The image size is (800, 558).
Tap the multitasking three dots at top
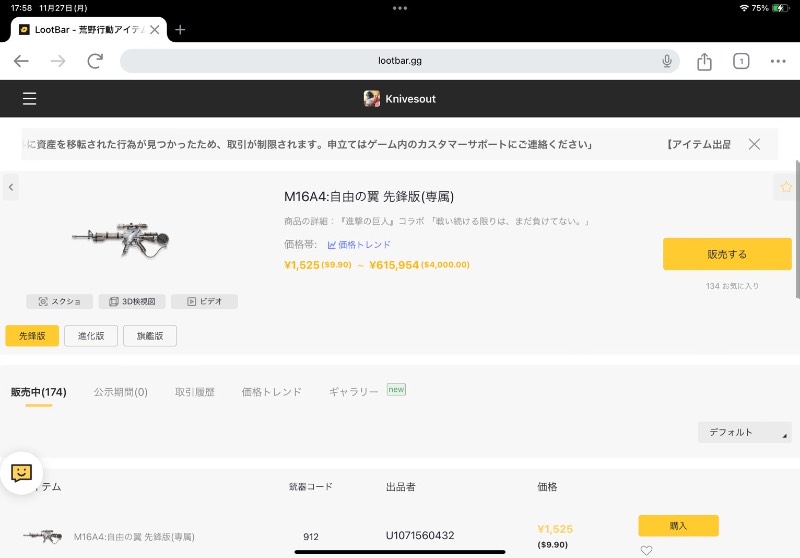coord(399,8)
